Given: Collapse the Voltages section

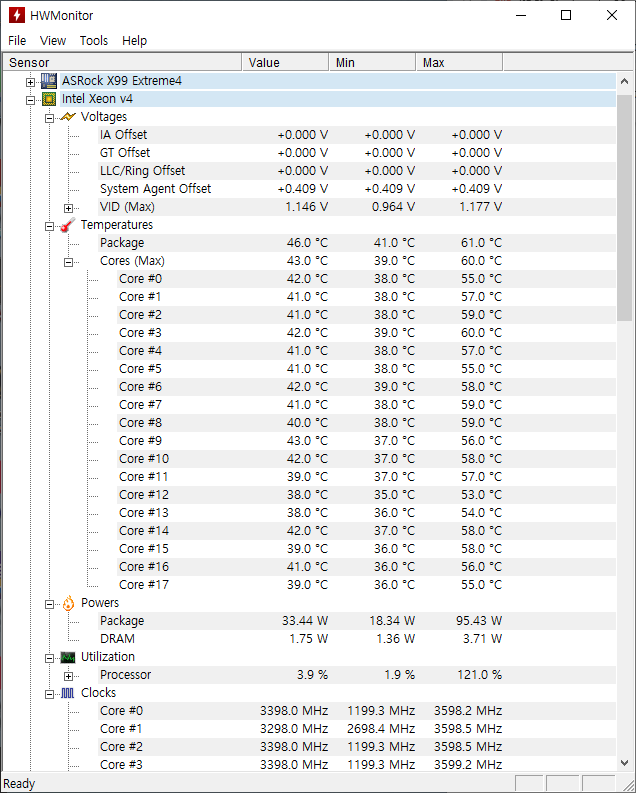Looking at the screenshot, I should pyautogui.click(x=50, y=118).
